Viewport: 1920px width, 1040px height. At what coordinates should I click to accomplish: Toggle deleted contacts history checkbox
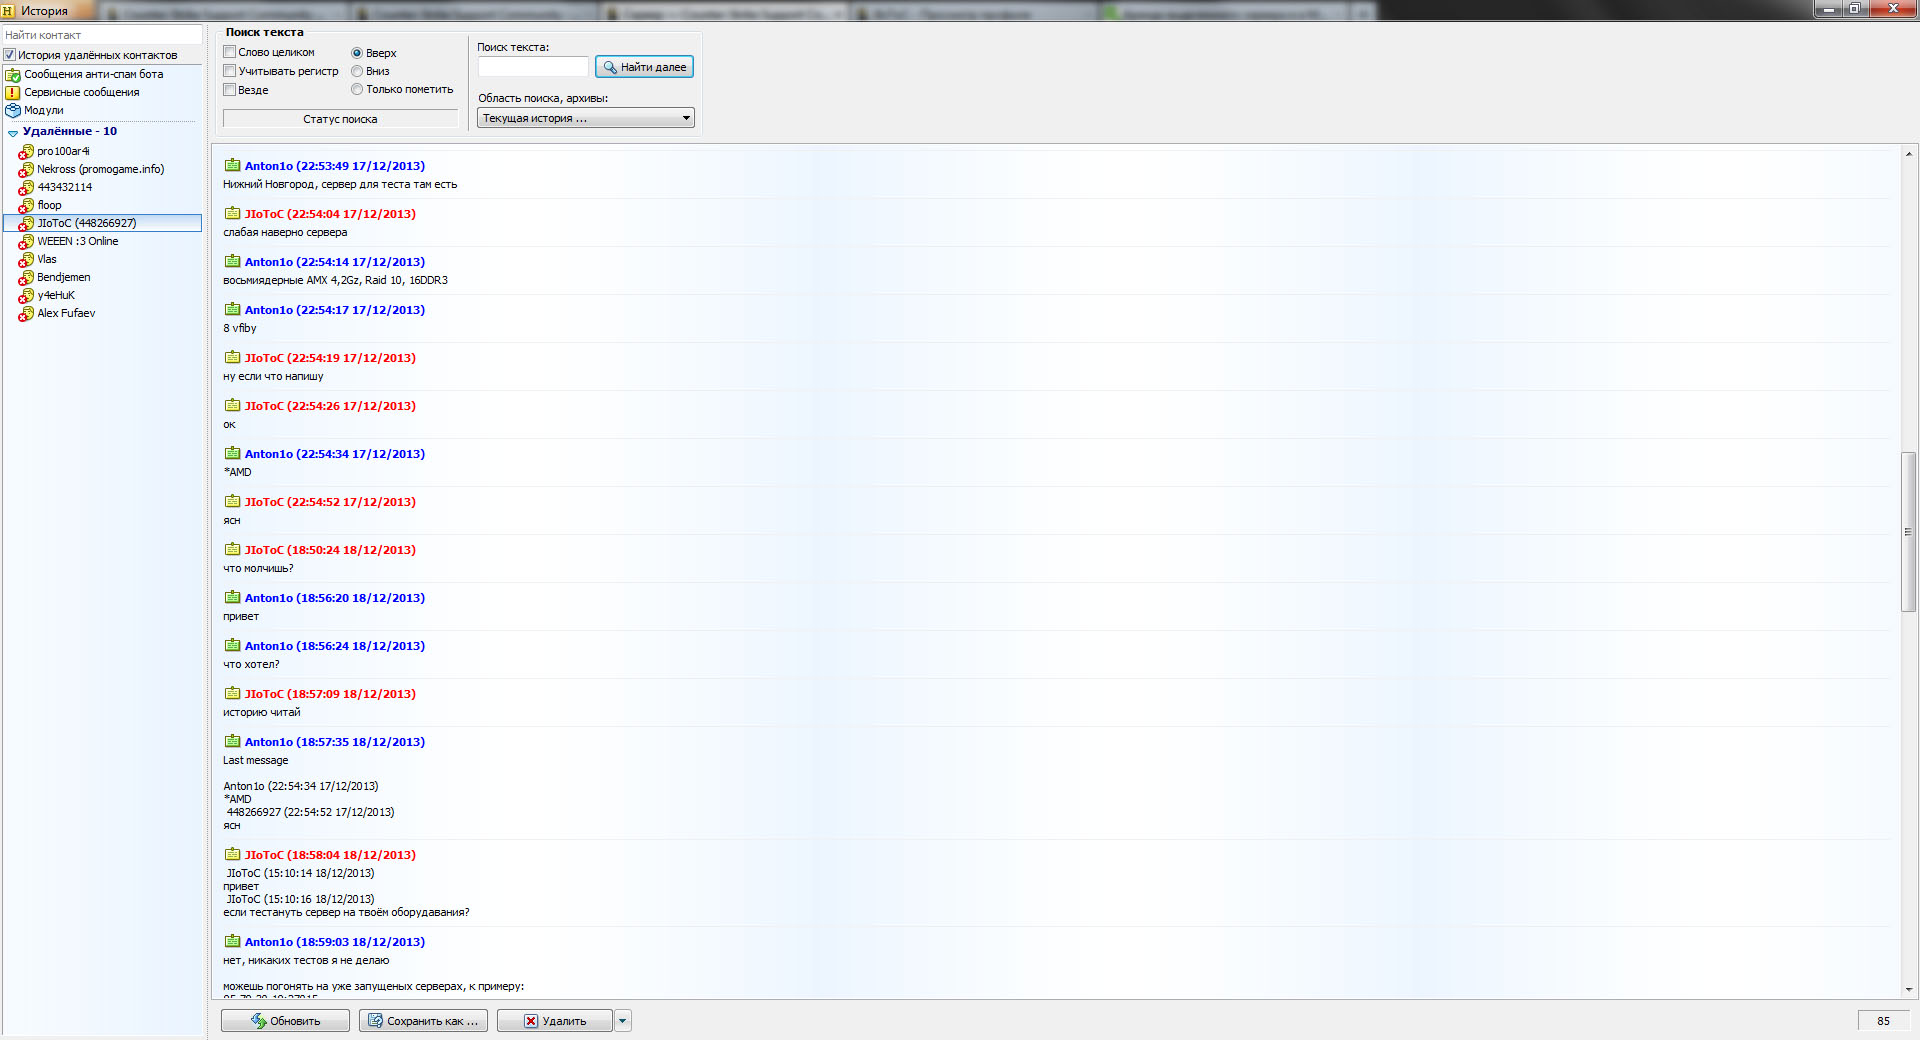[x=10, y=55]
